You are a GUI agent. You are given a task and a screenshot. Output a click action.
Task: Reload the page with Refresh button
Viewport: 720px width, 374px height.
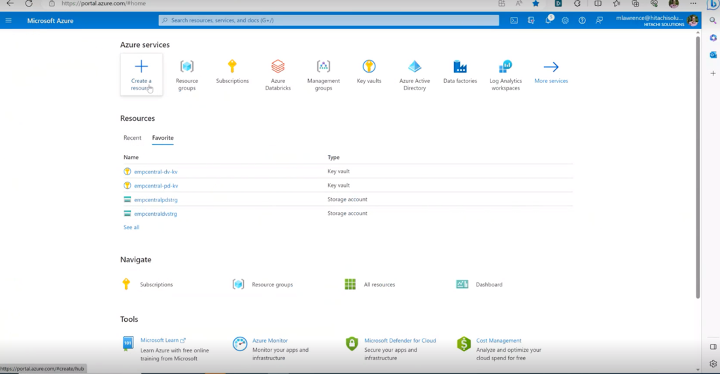coord(28,4)
